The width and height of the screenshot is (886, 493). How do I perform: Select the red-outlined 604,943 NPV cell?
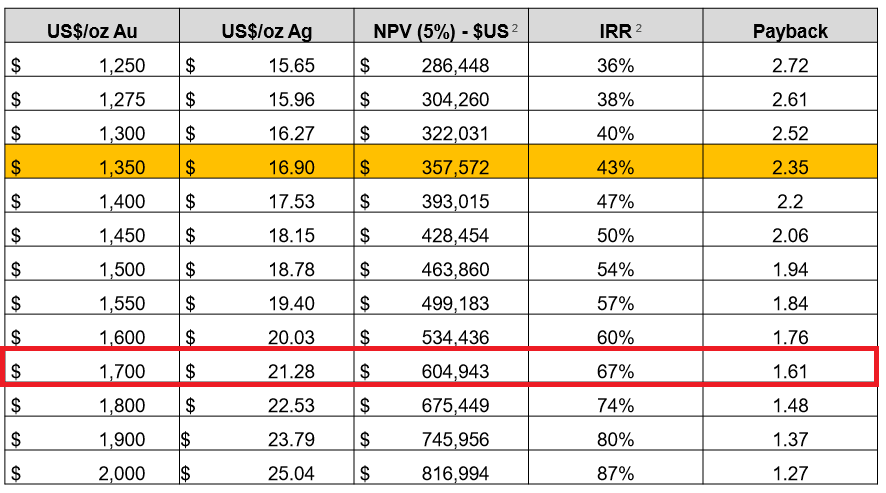[x=441, y=372]
